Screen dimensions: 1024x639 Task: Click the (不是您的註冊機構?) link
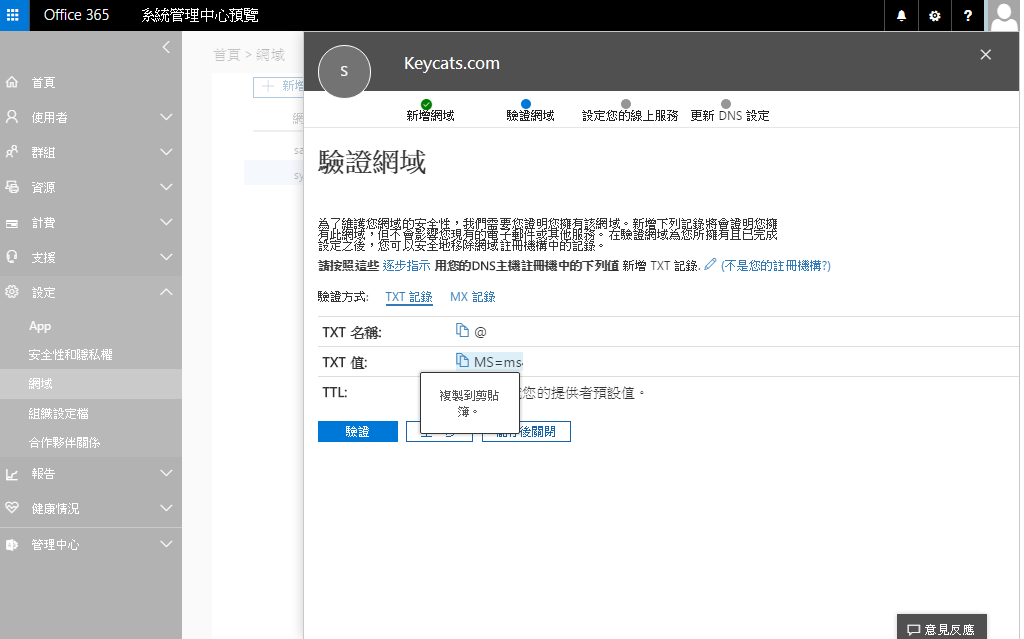776,266
